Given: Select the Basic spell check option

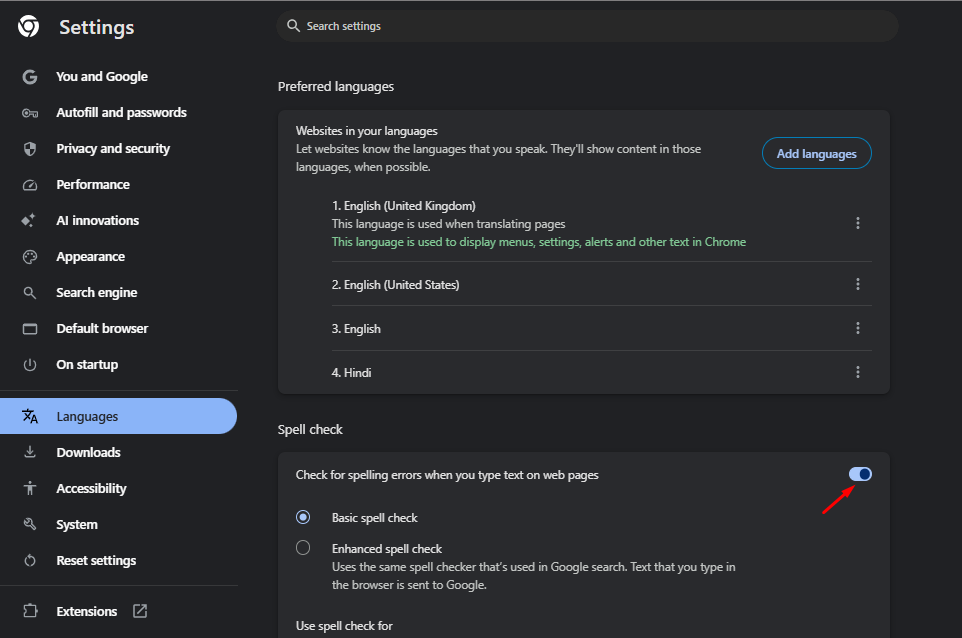Looking at the screenshot, I should 303,517.
